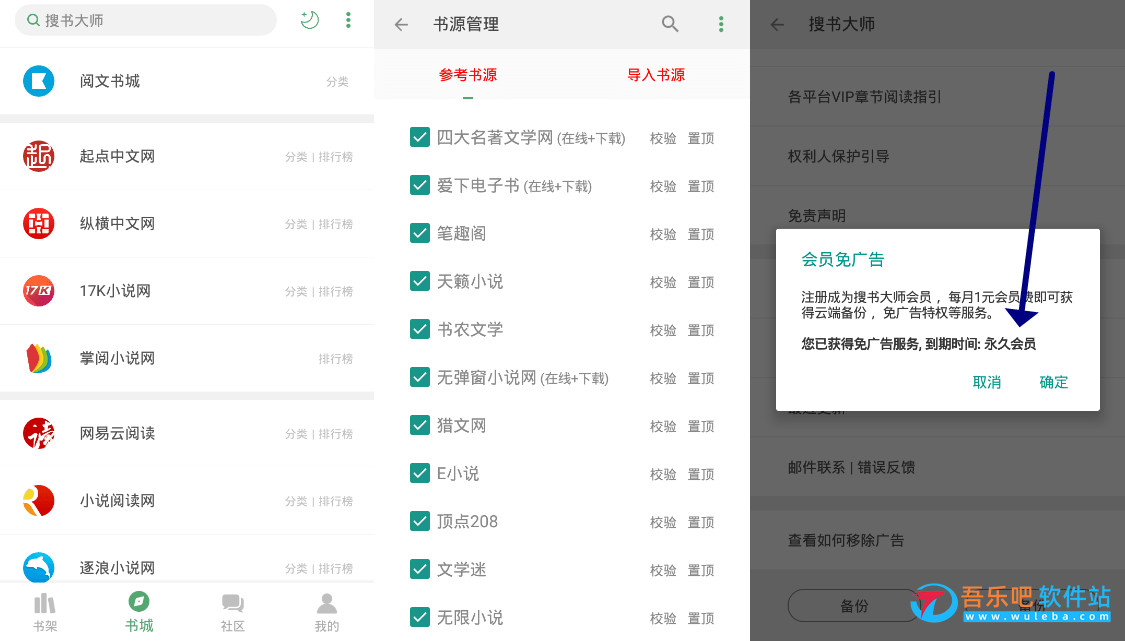Viewport: 1125px width, 641px height.
Task: Tap 置顶 for 无限小说
Action: tap(701, 618)
